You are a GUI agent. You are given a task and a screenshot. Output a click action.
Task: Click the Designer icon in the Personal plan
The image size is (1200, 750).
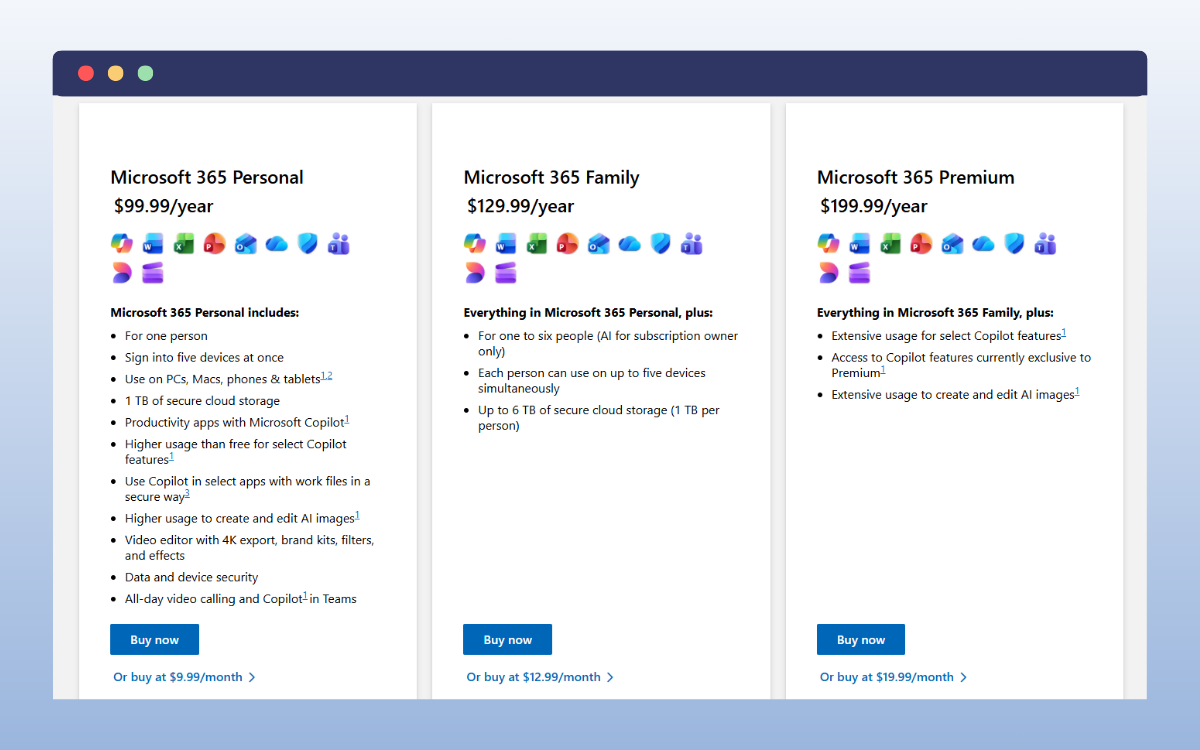(x=121, y=273)
